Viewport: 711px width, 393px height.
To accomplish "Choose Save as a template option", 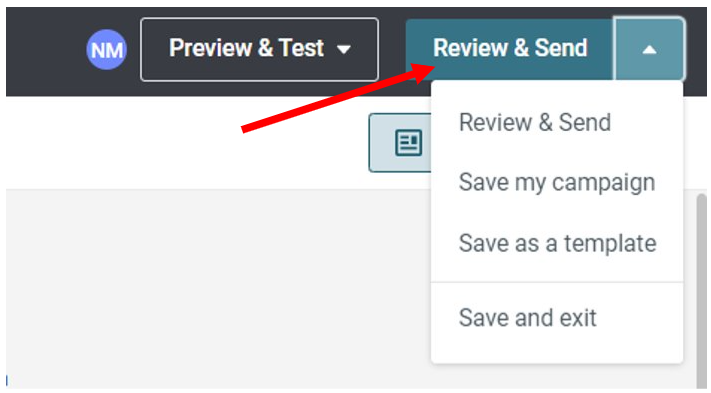I will coord(557,243).
